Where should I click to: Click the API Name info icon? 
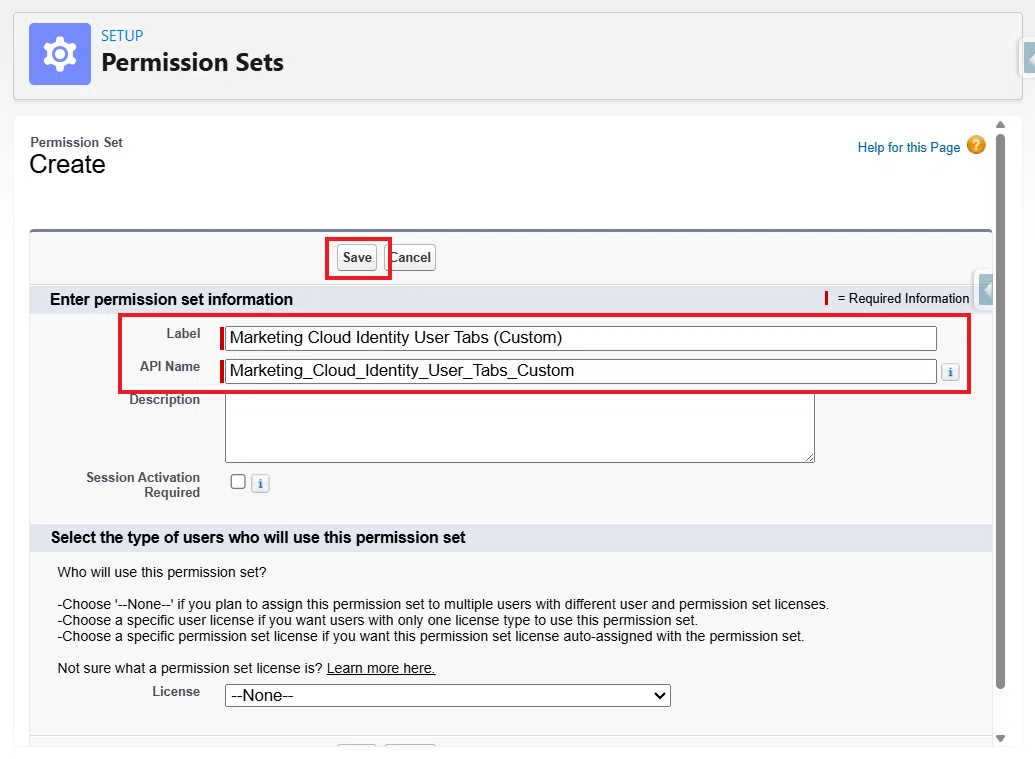(950, 372)
